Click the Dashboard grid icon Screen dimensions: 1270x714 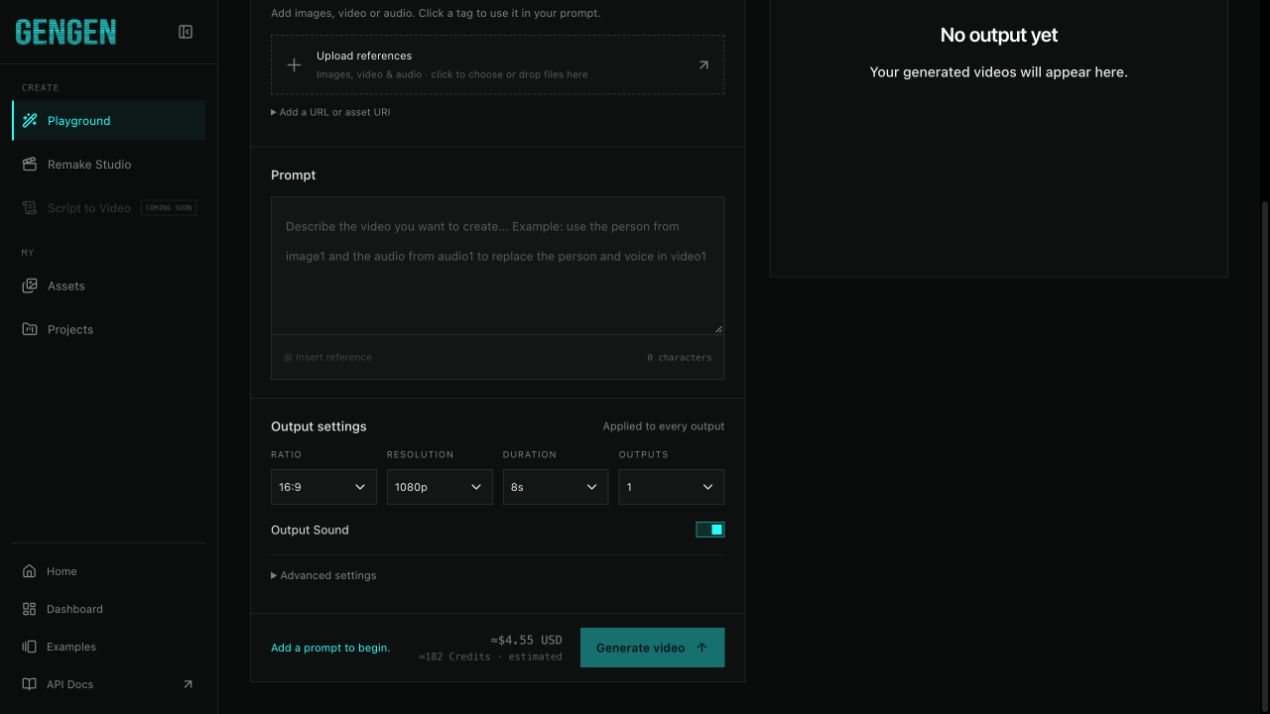(x=29, y=609)
